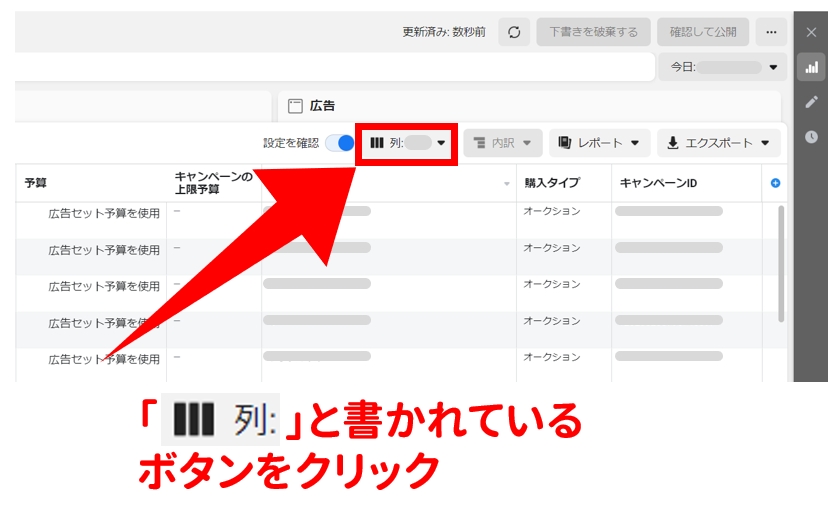The width and height of the screenshot is (839, 509).
Task: Open the エクスポート dropdown
Action: click(718, 143)
